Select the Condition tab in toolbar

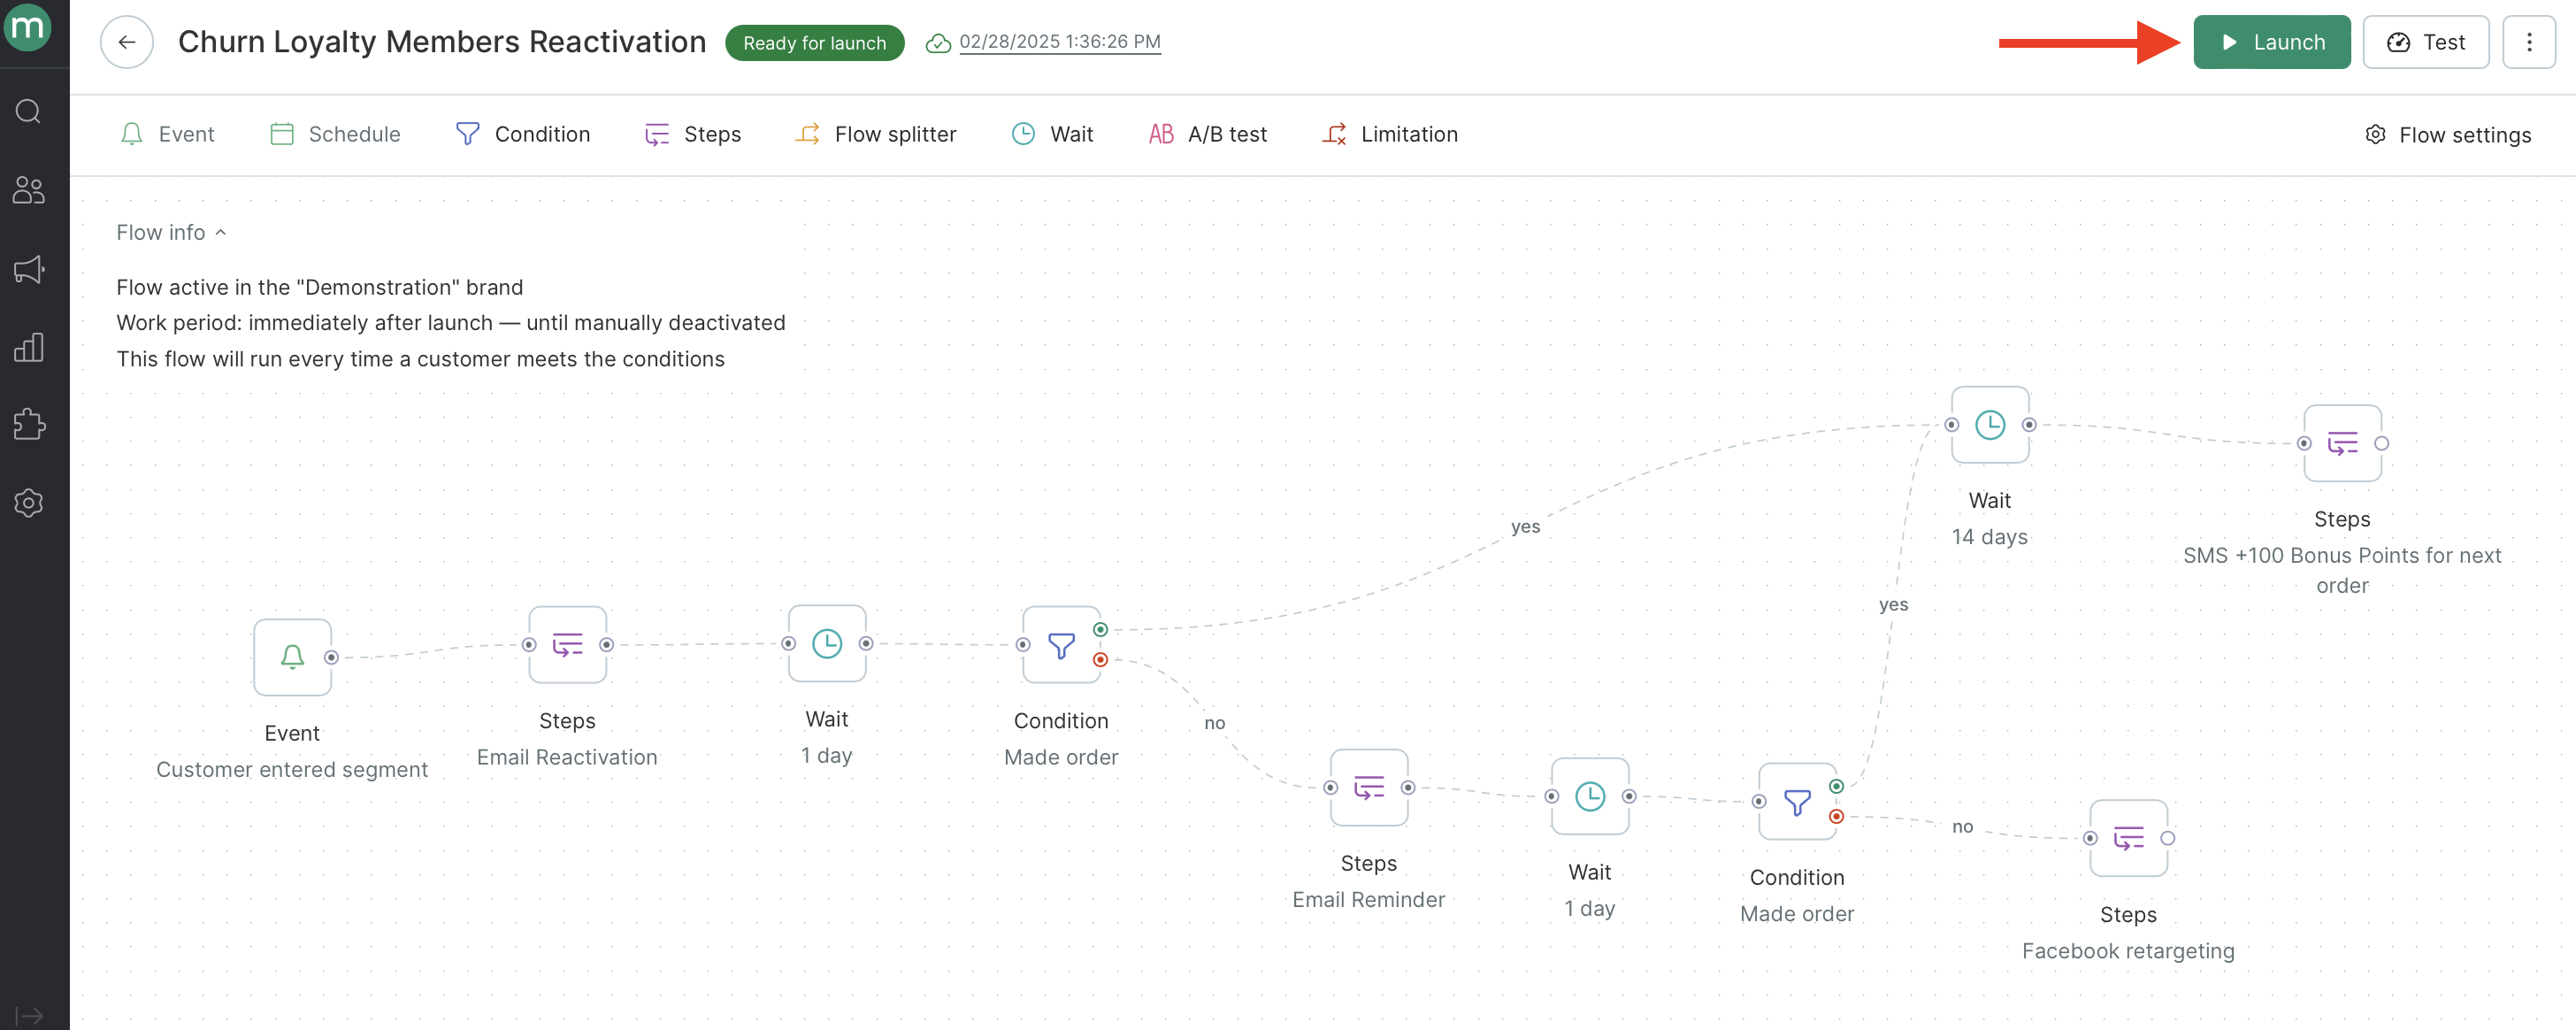point(523,133)
